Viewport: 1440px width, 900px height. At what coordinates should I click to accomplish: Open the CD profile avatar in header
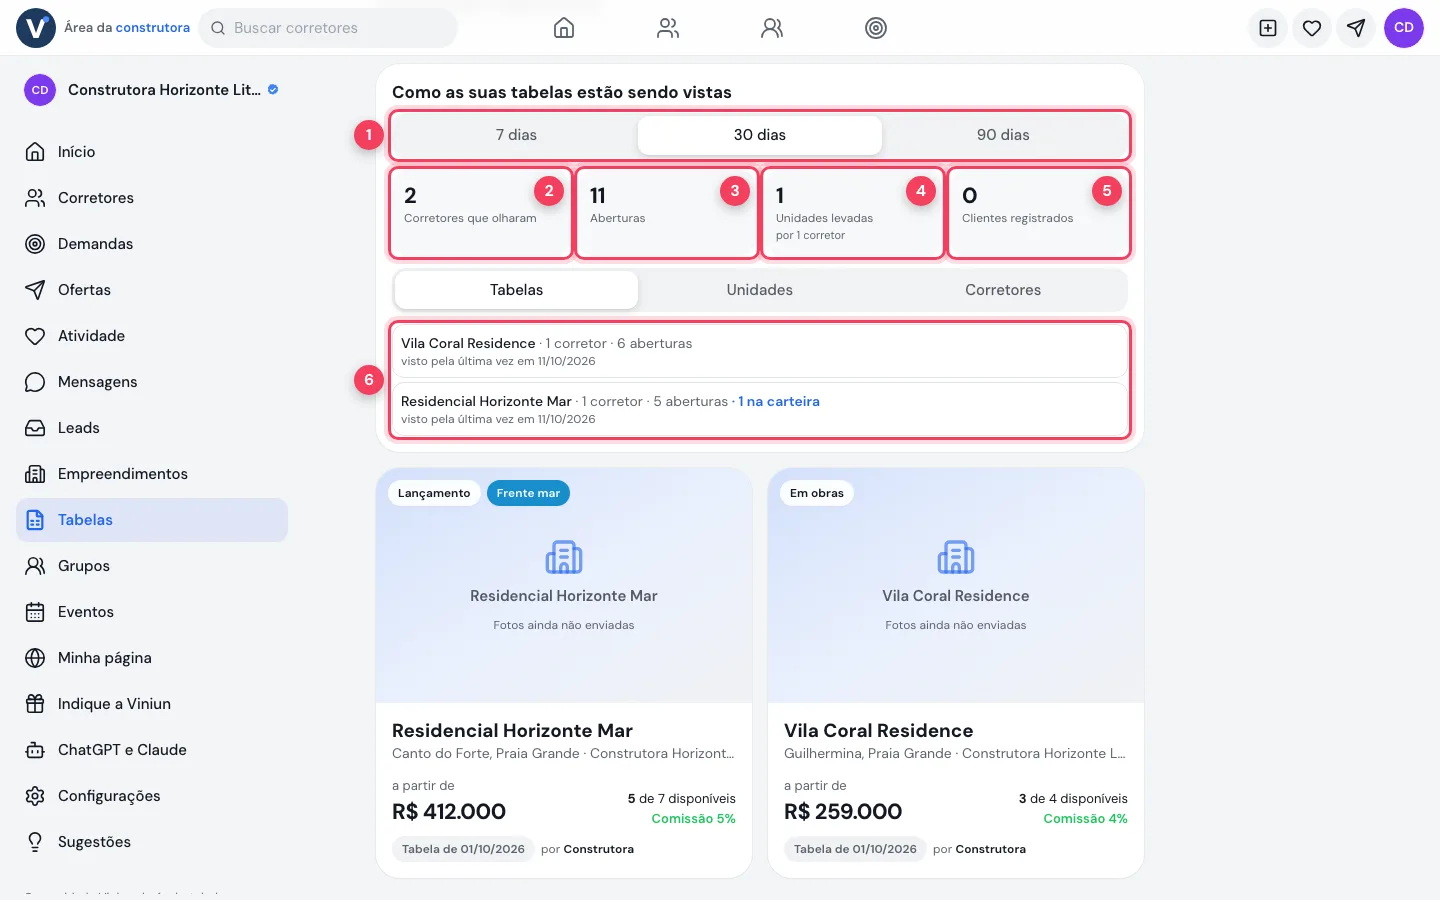[1404, 28]
